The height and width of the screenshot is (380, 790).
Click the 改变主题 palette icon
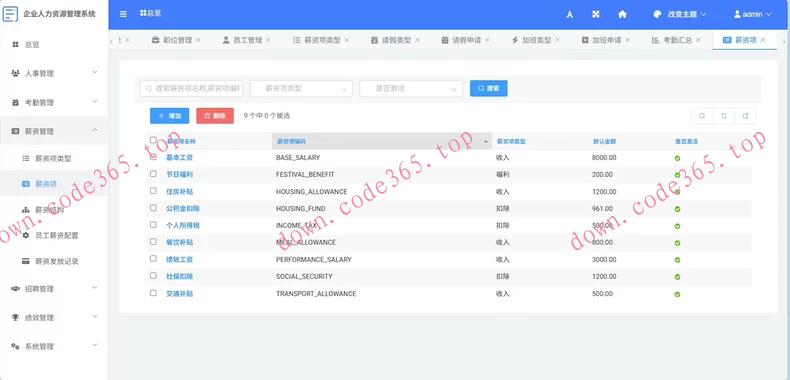(x=657, y=15)
